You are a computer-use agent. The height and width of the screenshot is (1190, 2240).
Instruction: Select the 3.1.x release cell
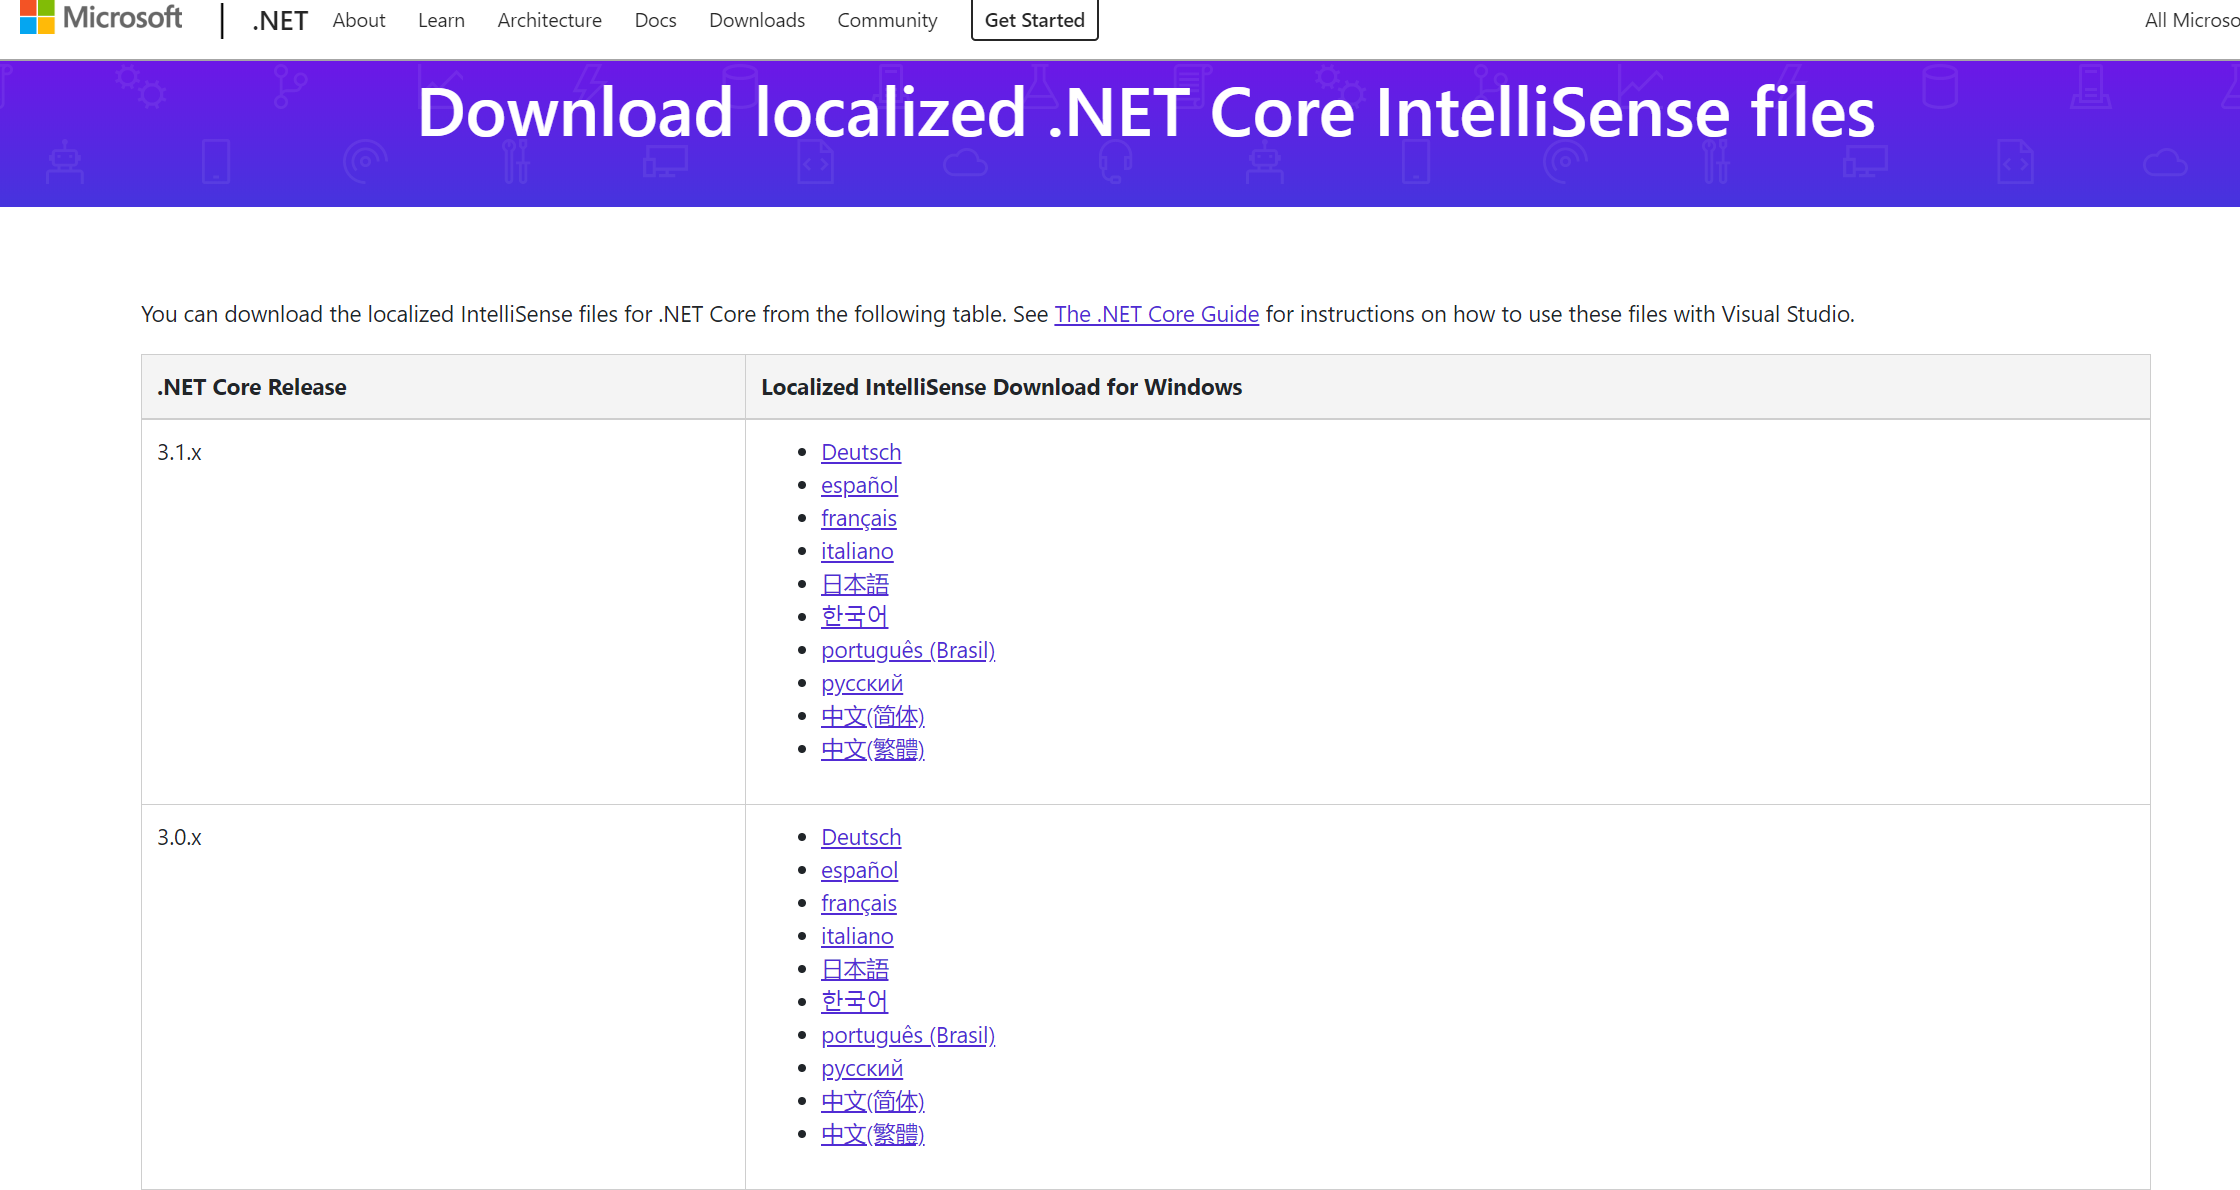tap(443, 612)
